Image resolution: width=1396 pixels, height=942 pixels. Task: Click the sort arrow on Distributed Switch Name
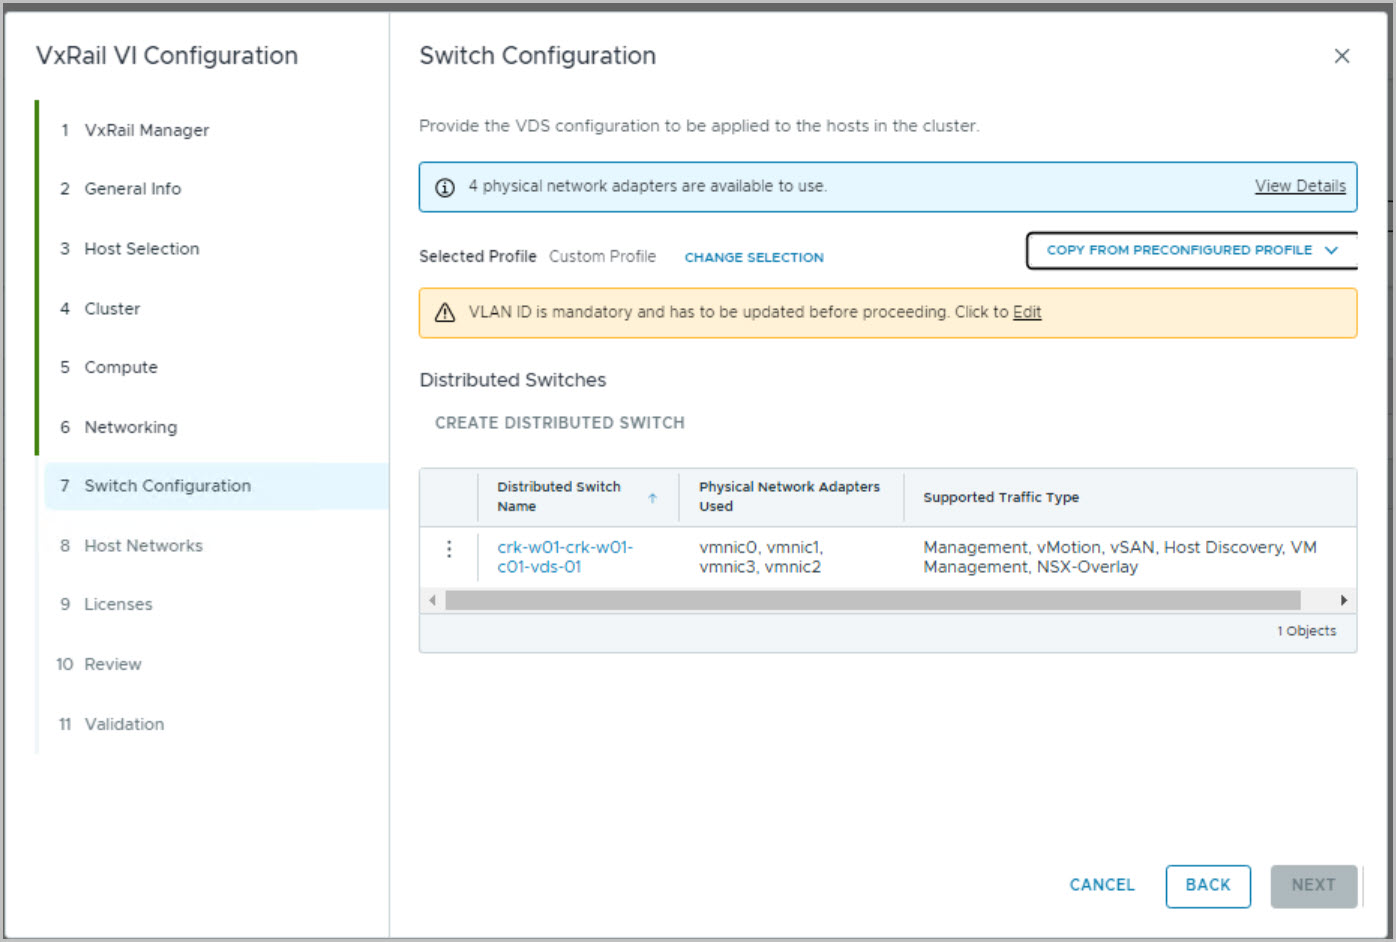click(x=652, y=497)
